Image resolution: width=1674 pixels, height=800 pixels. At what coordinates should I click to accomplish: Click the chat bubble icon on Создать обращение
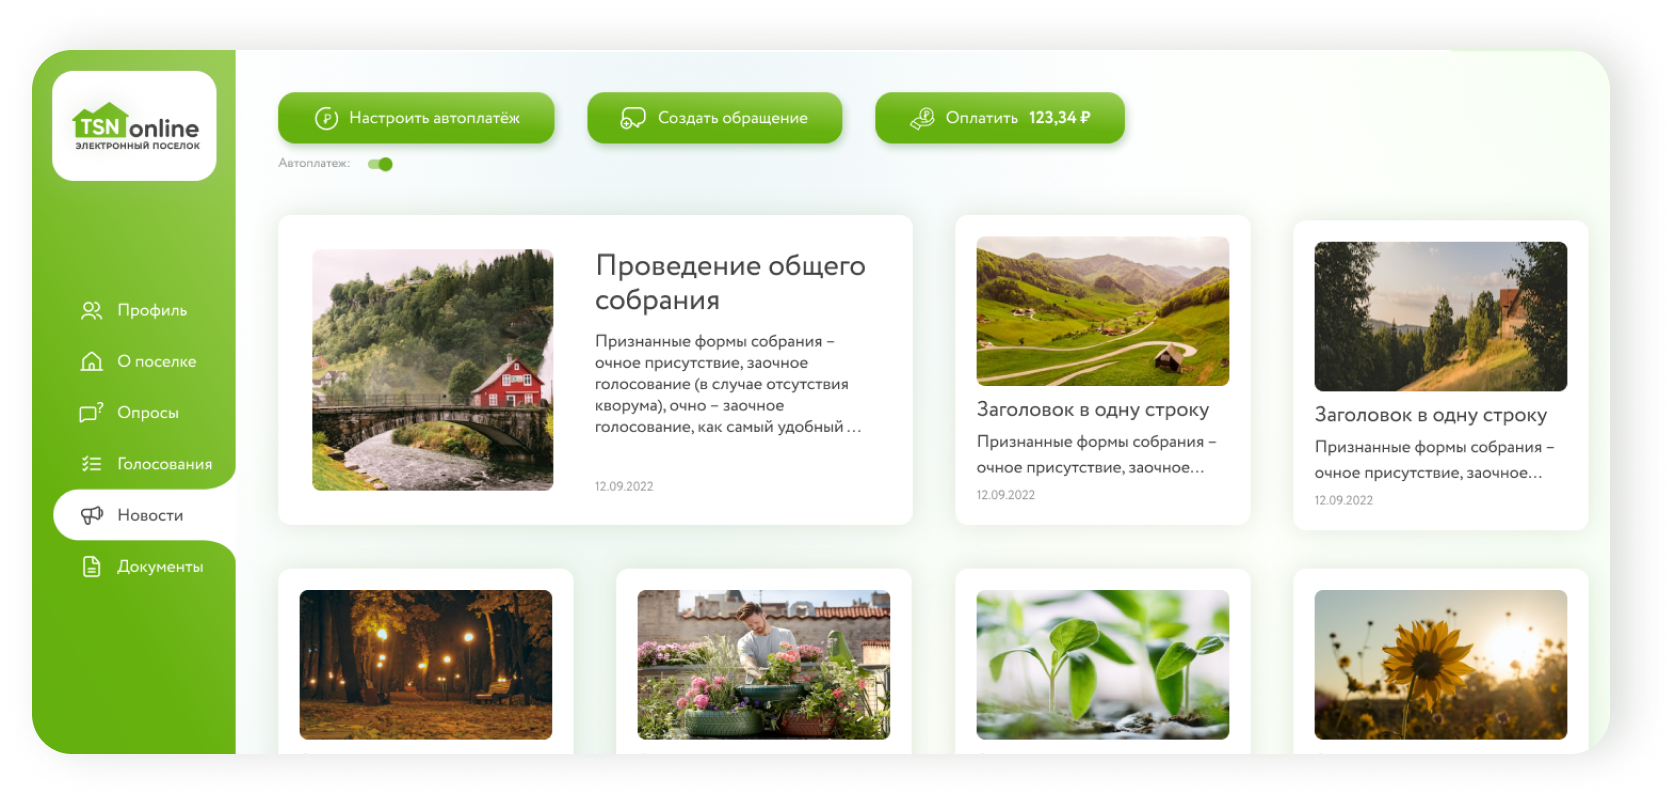click(x=633, y=118)
